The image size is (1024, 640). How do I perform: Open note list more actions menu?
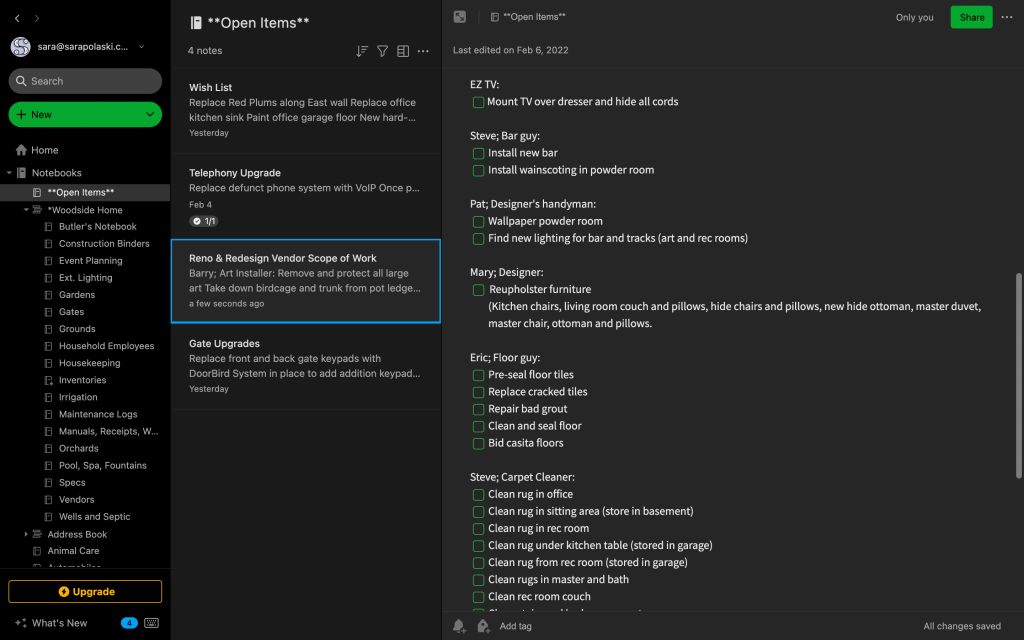(x=423, y=51)
